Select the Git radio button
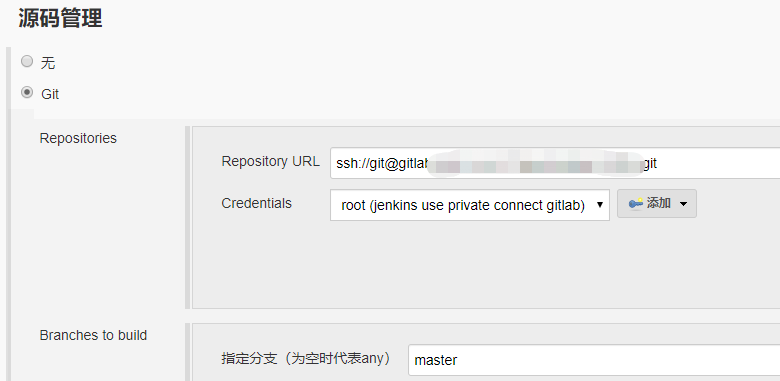 (27, 93)
